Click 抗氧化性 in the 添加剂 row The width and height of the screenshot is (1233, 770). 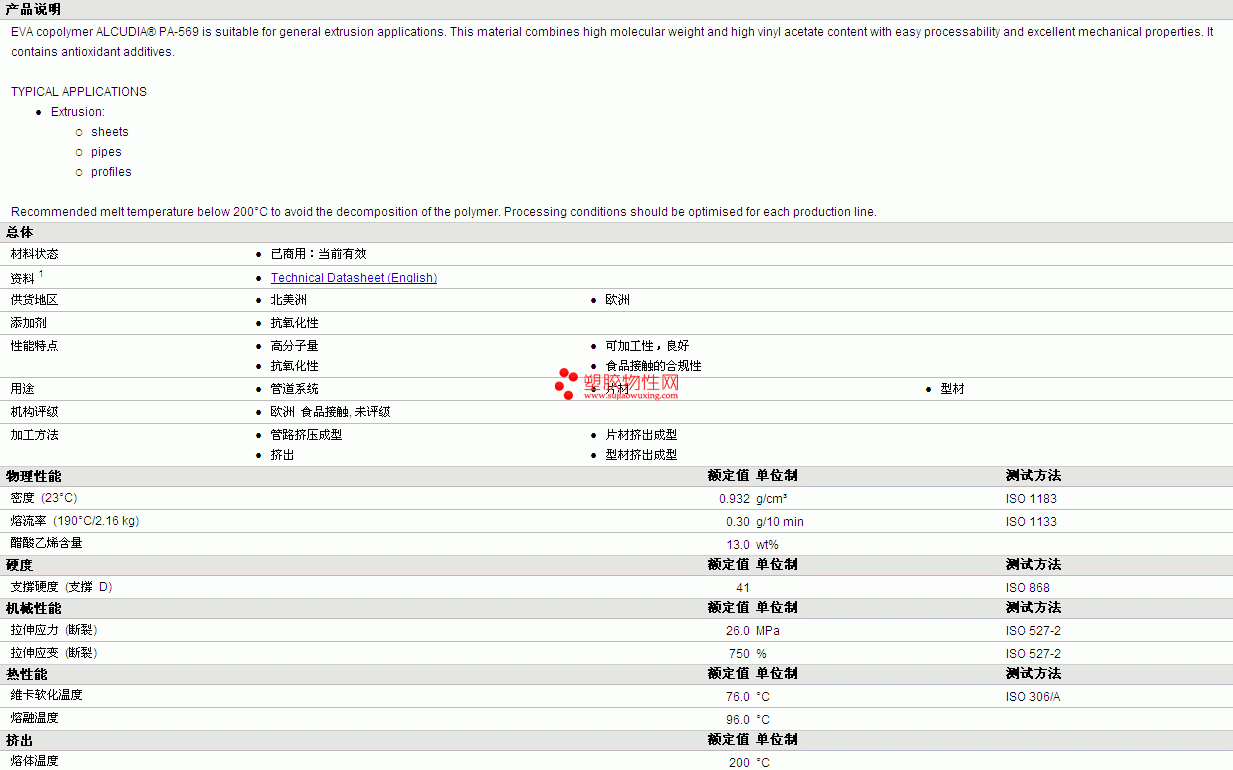click(295, 323)
